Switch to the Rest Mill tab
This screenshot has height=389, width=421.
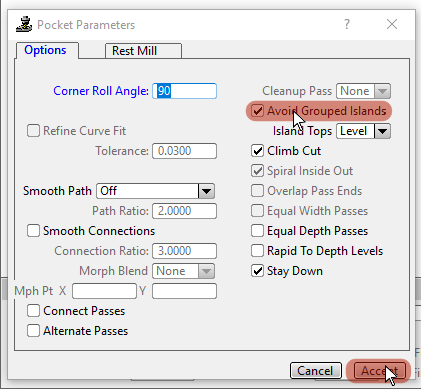[x=143, y=51]
